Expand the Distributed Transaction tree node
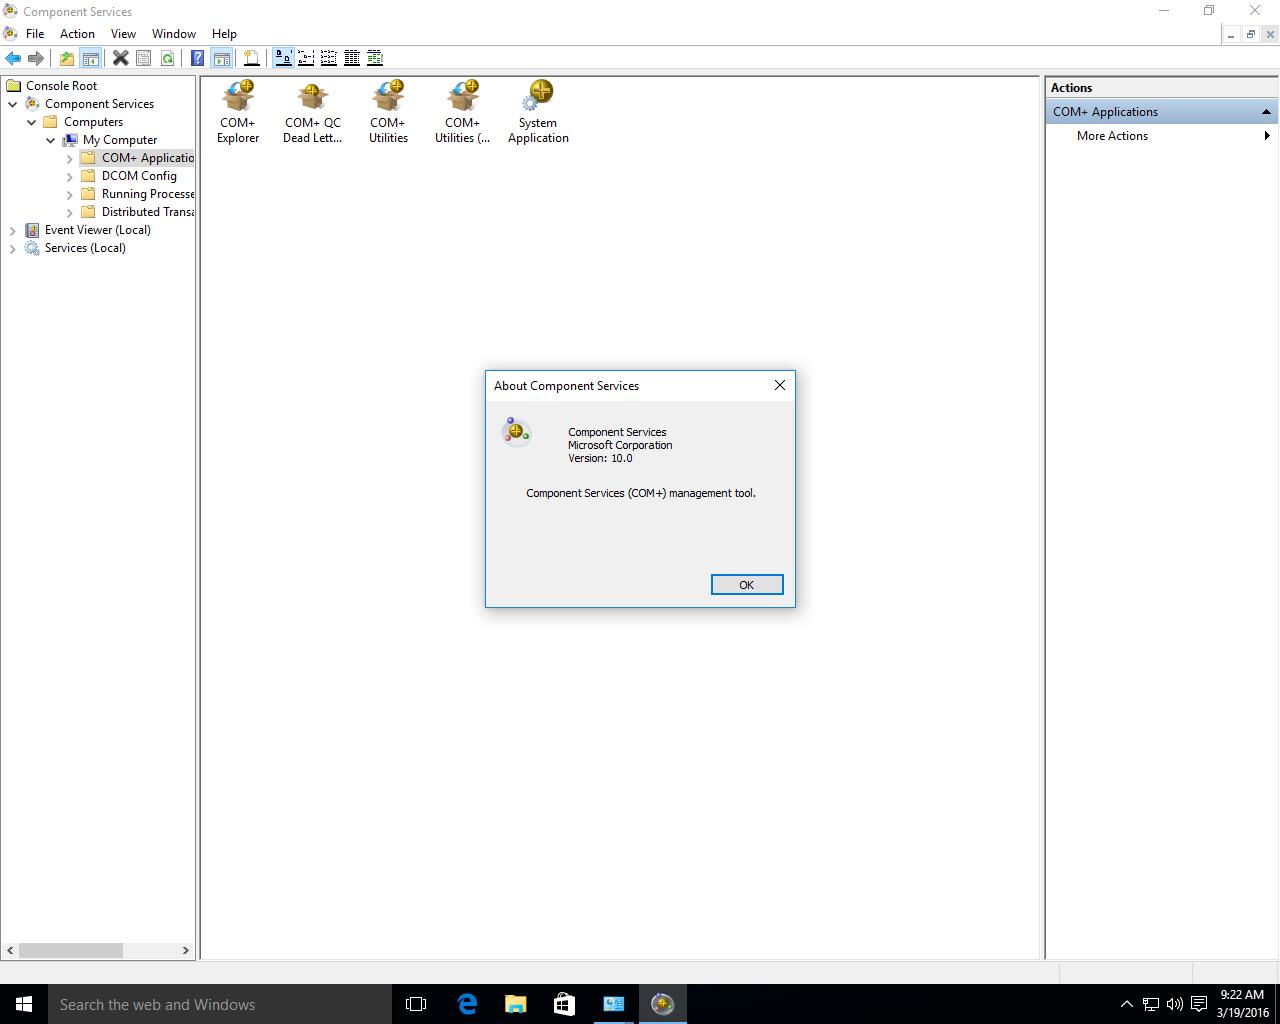Image resolution: width=1280 pixels, height=1024 pixels. (70, 212)
